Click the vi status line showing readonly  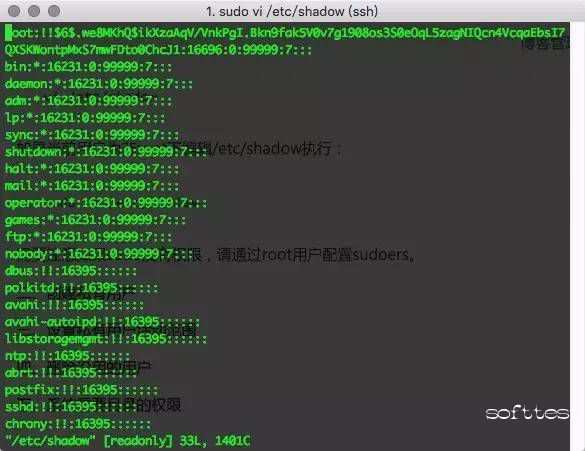point(128,441)
